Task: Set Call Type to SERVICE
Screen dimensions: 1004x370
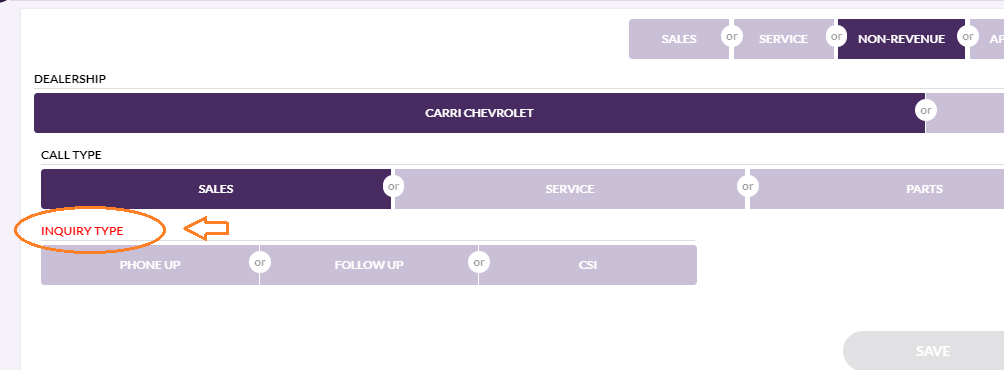Action: click(570, 189)
